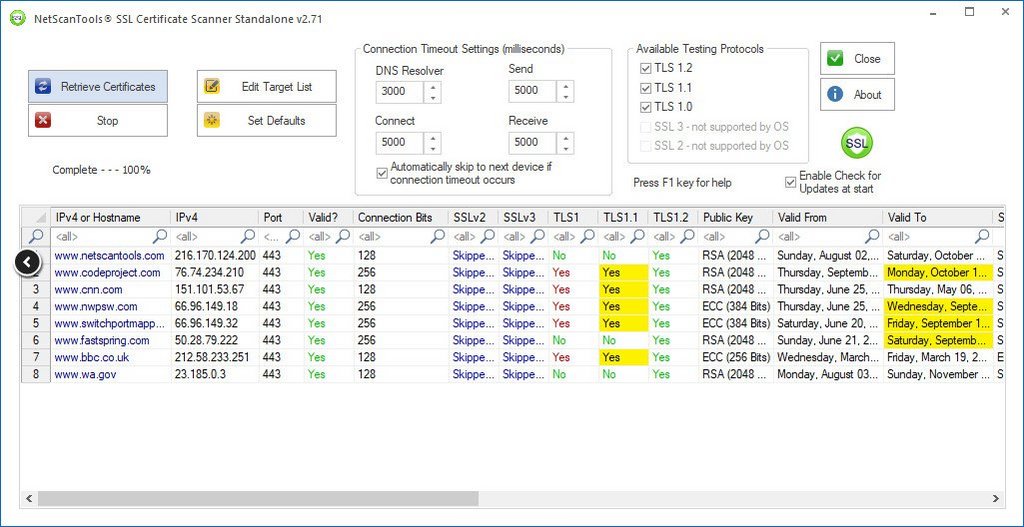Click the Stop button

98,120
